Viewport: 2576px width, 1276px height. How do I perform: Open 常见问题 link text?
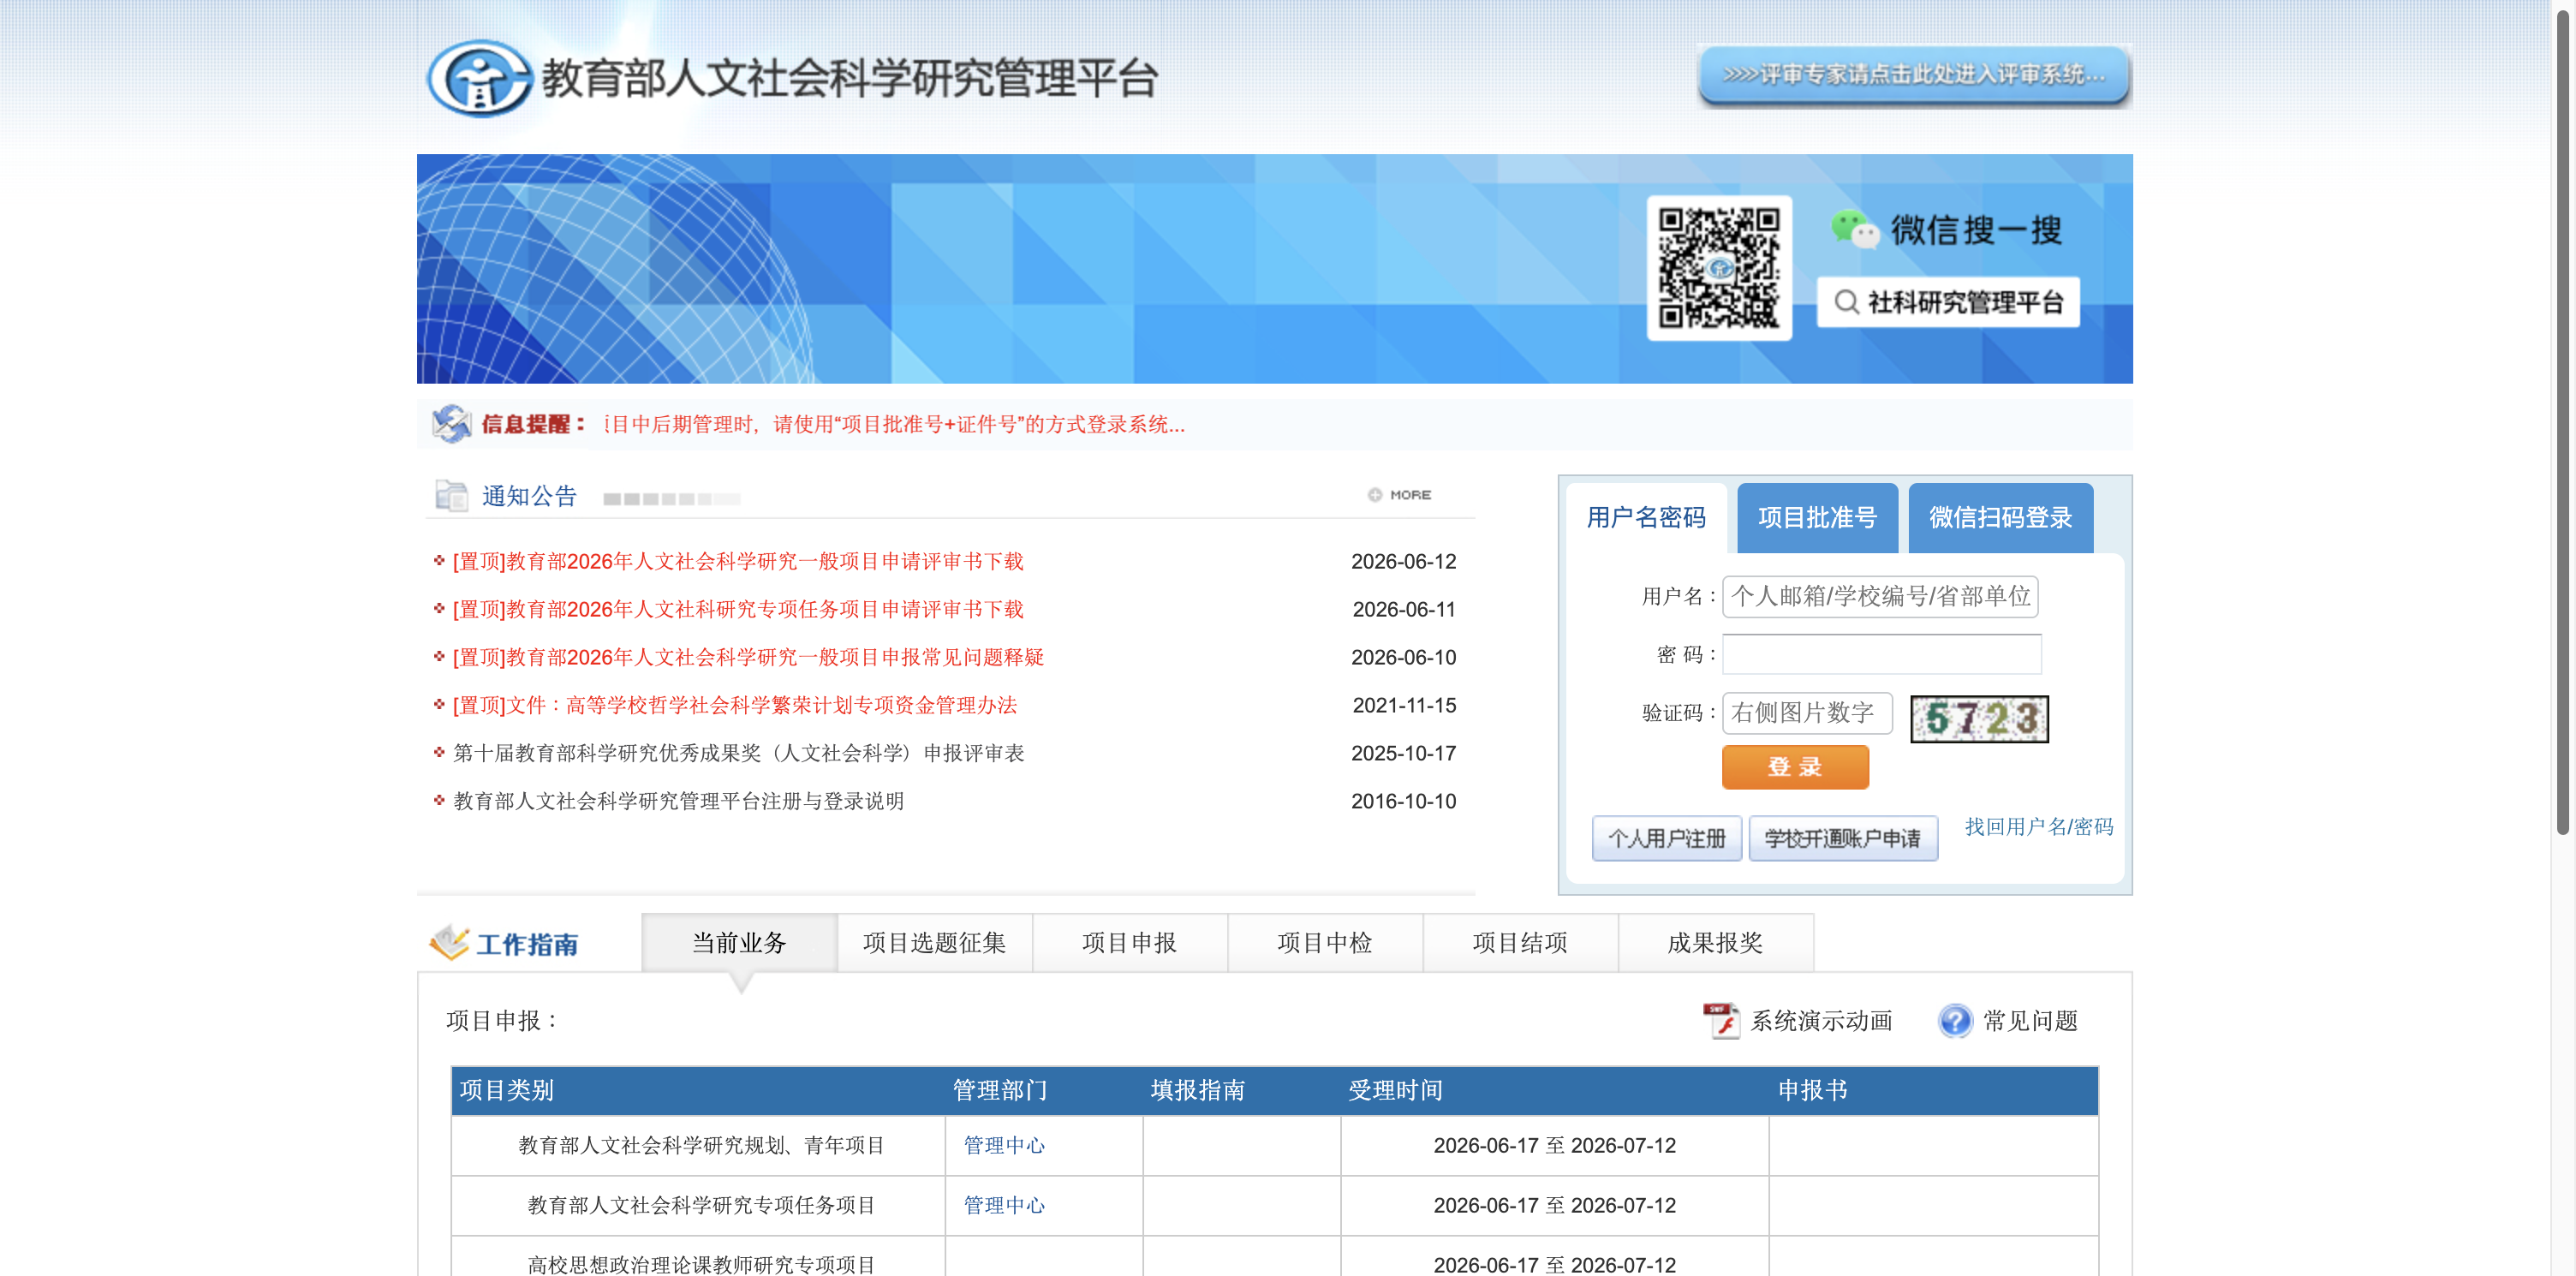pos(2031,1021)
